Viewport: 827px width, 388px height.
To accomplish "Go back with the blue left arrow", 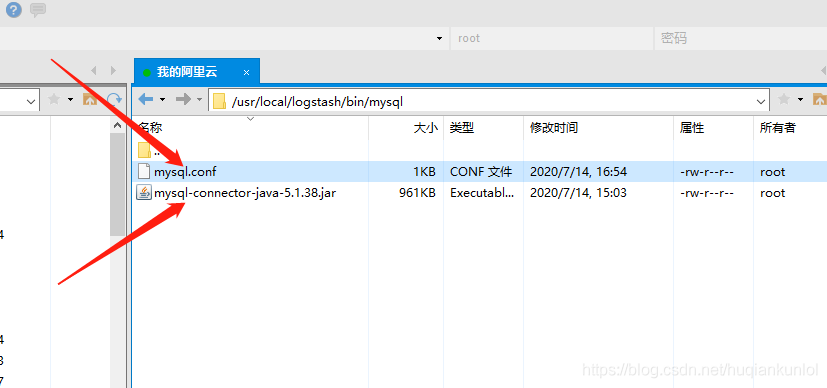I will click(x=146, y=99).
